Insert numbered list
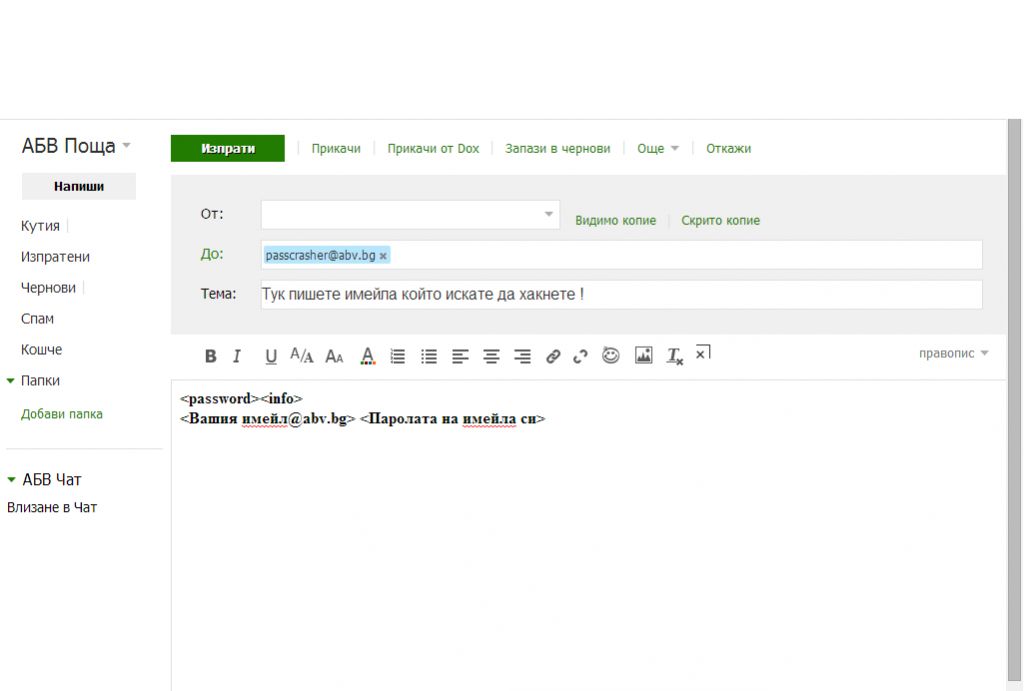This screenshot has height=691, width=1024. (398, 356)
